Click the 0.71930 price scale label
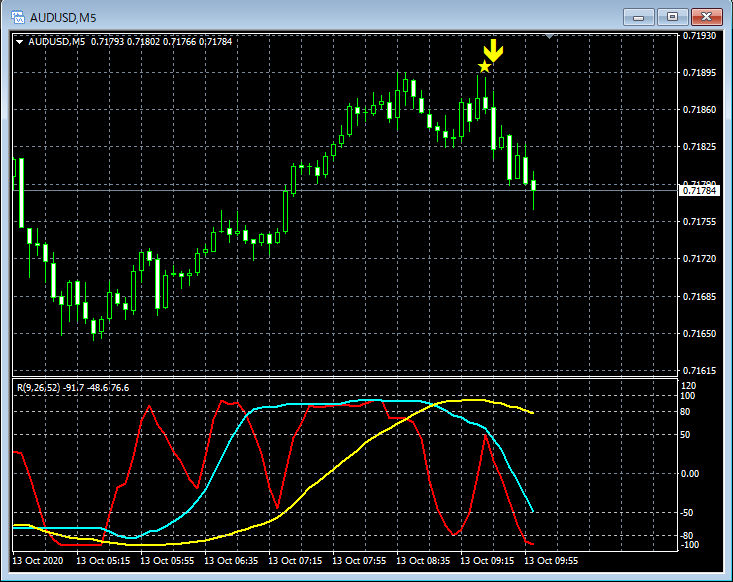733x582 pixels. coord(699,36)
